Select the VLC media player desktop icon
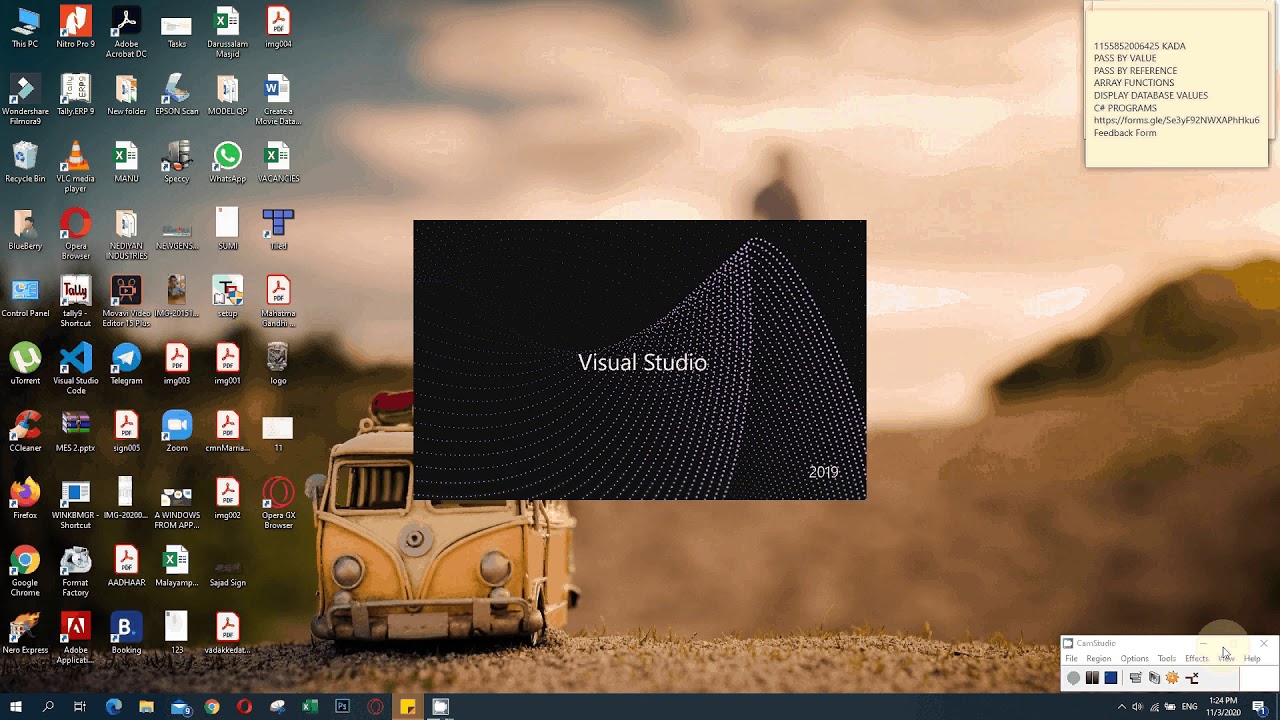The height and width of the screenshot is (720, 1280). (x=76, y=167)
